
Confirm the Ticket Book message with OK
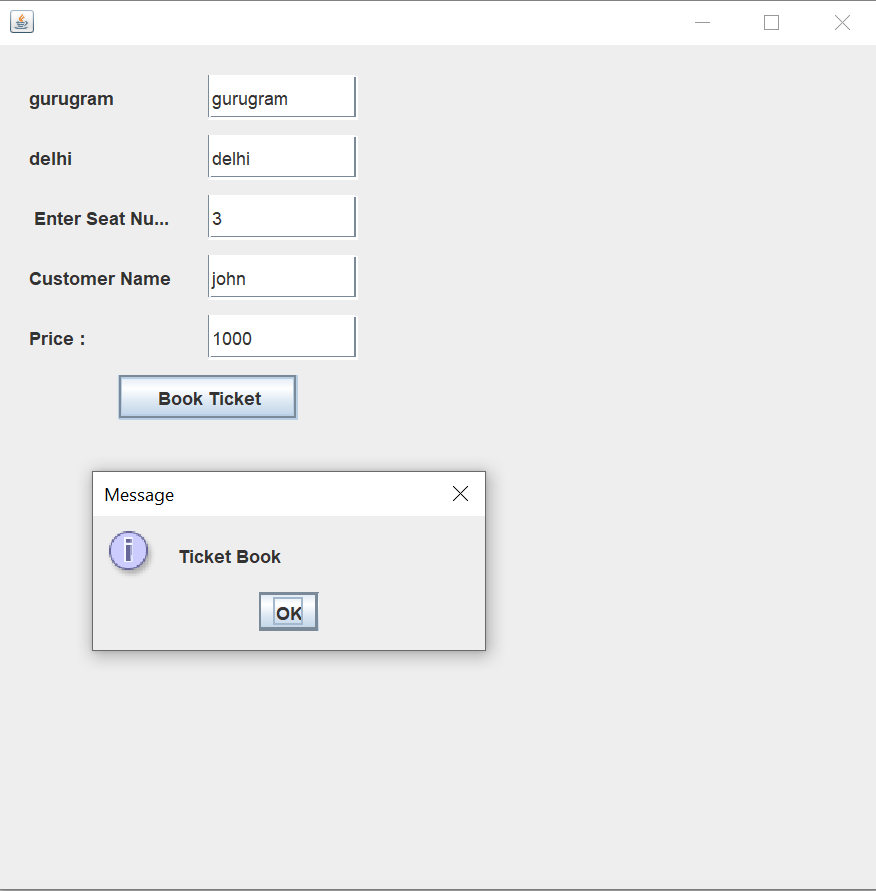coord(289,612)
